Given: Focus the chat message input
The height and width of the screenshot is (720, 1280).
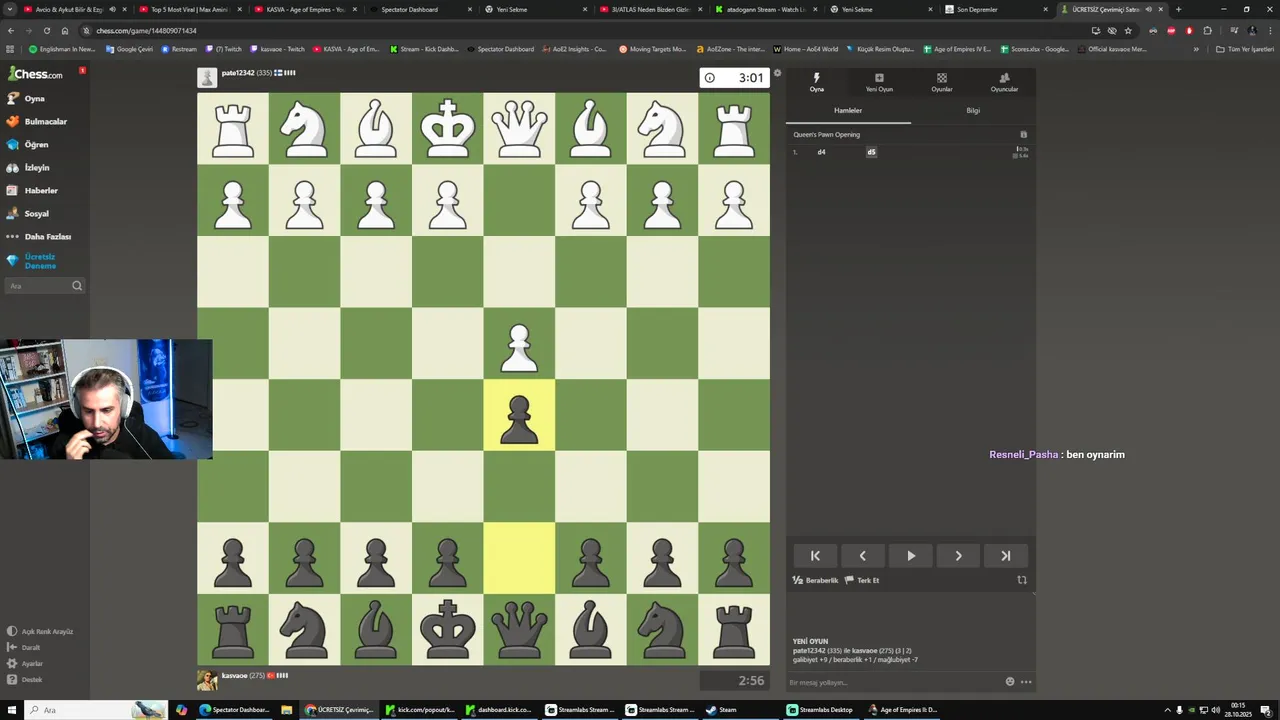Looking at the screenshot, I should click(x=893, y=682).
